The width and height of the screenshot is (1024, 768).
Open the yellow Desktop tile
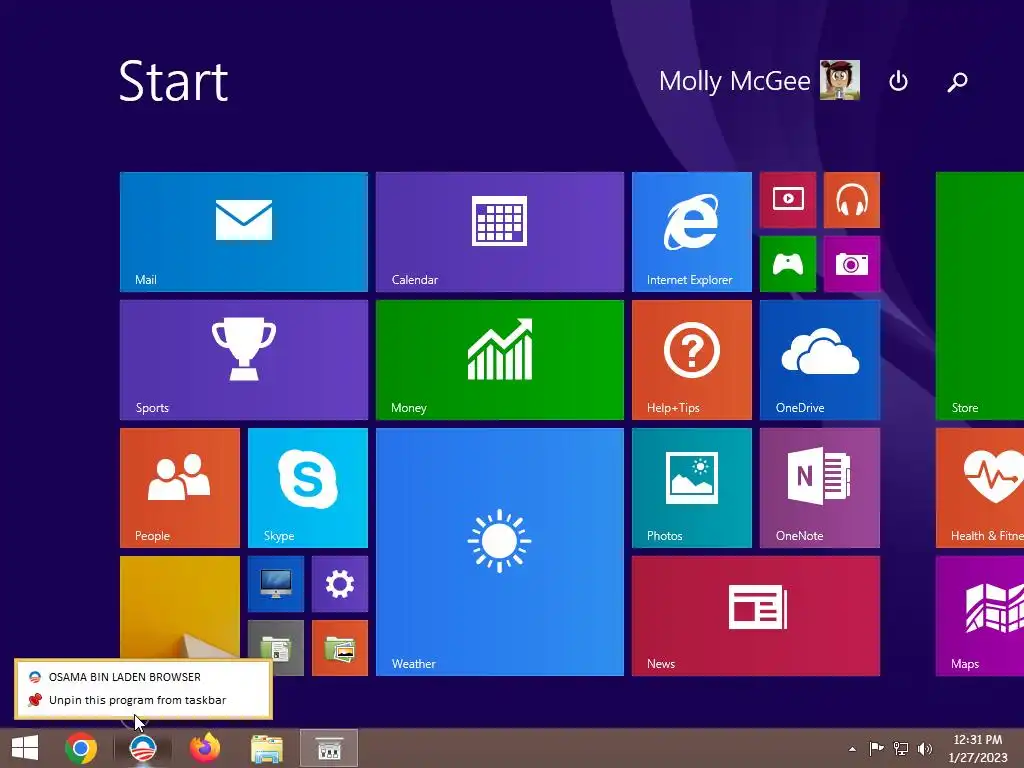coord(180,607)
